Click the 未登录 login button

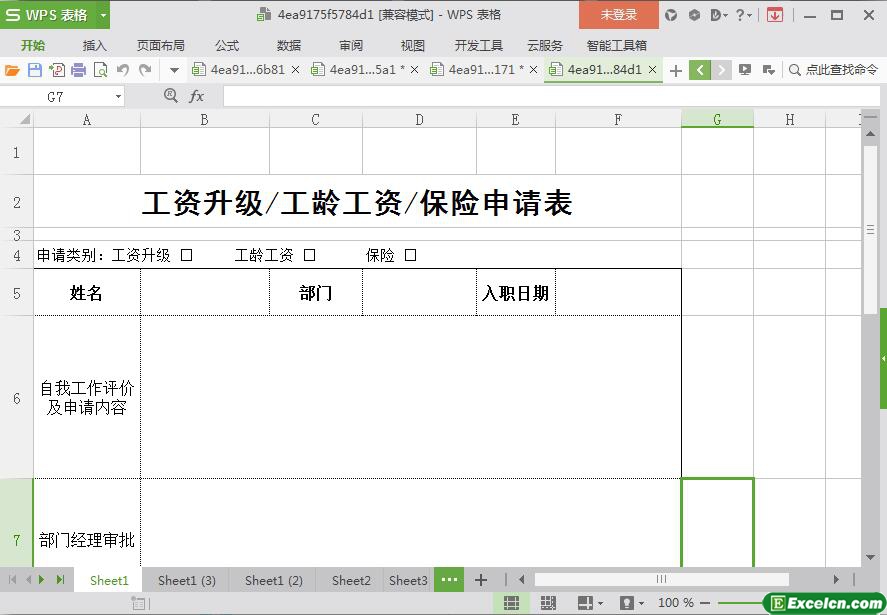[618, 15]
